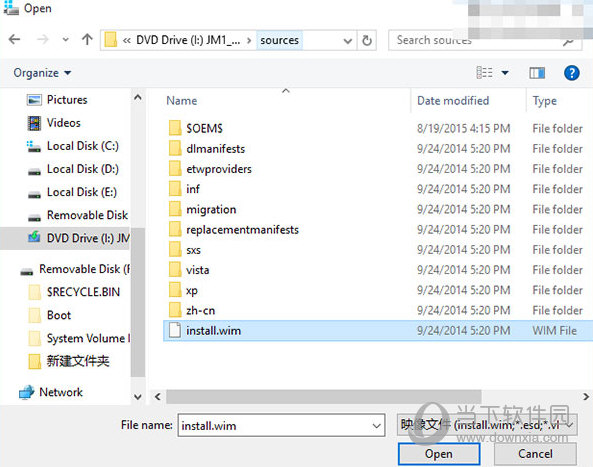Select the sxs folder icon
Screen dimensions: 593x467
[x=175, y=250]
